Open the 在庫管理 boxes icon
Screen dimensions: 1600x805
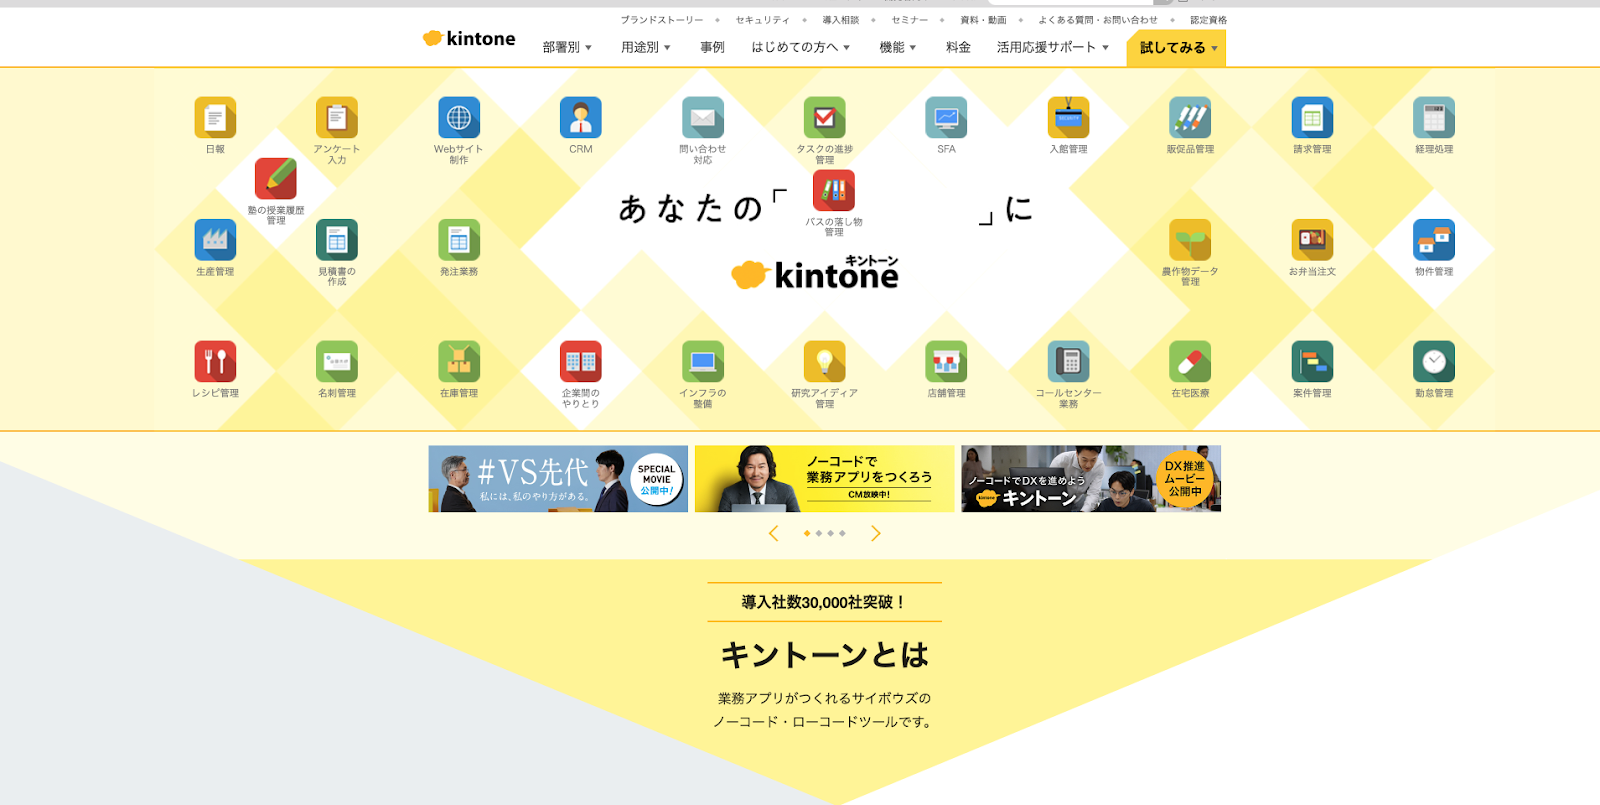[x=459, y=362]
